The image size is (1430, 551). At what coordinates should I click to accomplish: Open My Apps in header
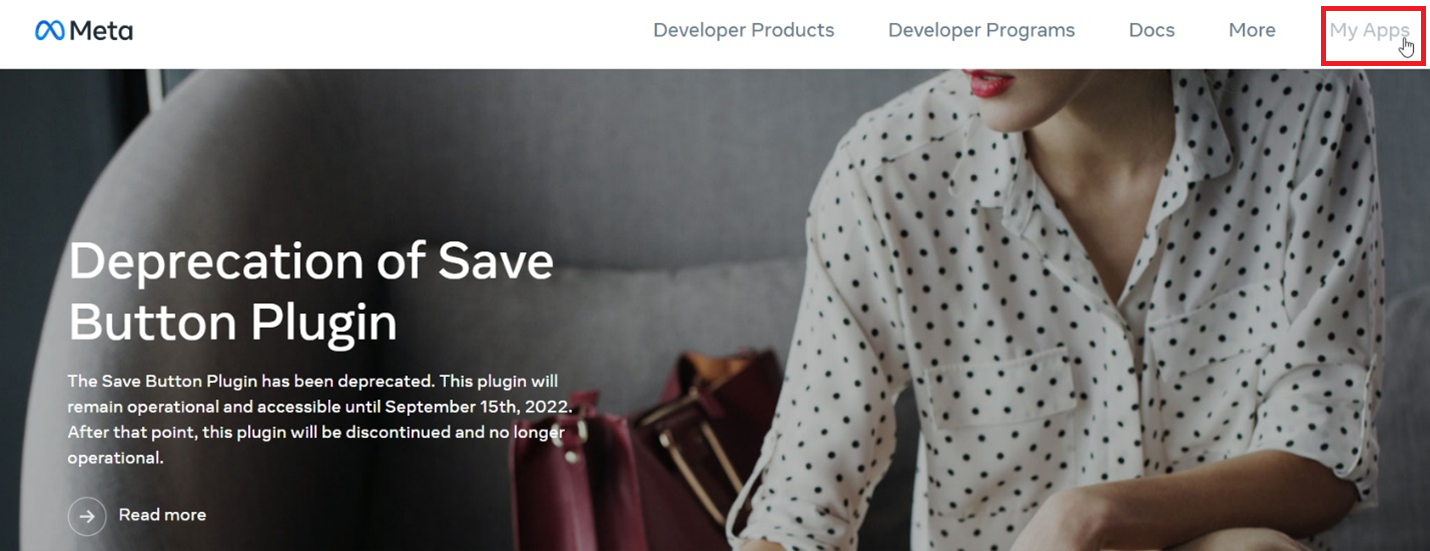pos(1369,30)
